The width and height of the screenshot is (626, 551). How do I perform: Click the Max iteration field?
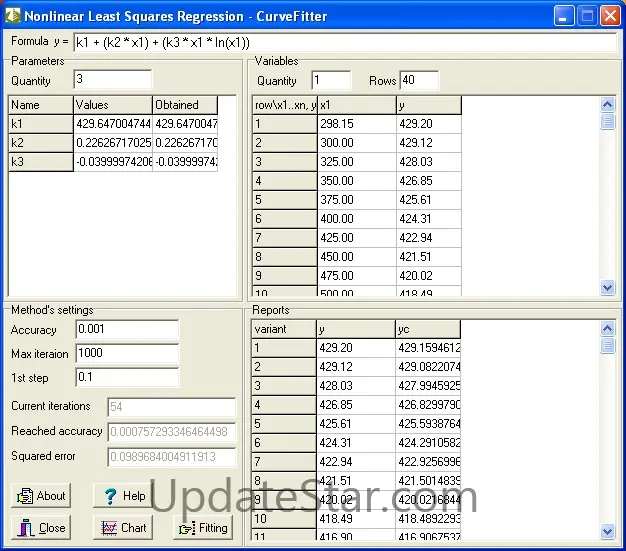tap(126, 353)
